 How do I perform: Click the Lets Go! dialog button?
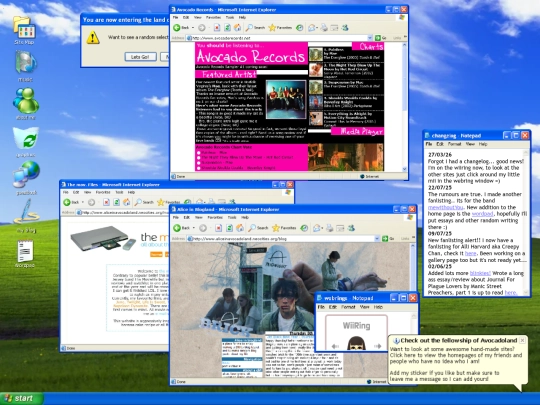click(x=141, y=56)
